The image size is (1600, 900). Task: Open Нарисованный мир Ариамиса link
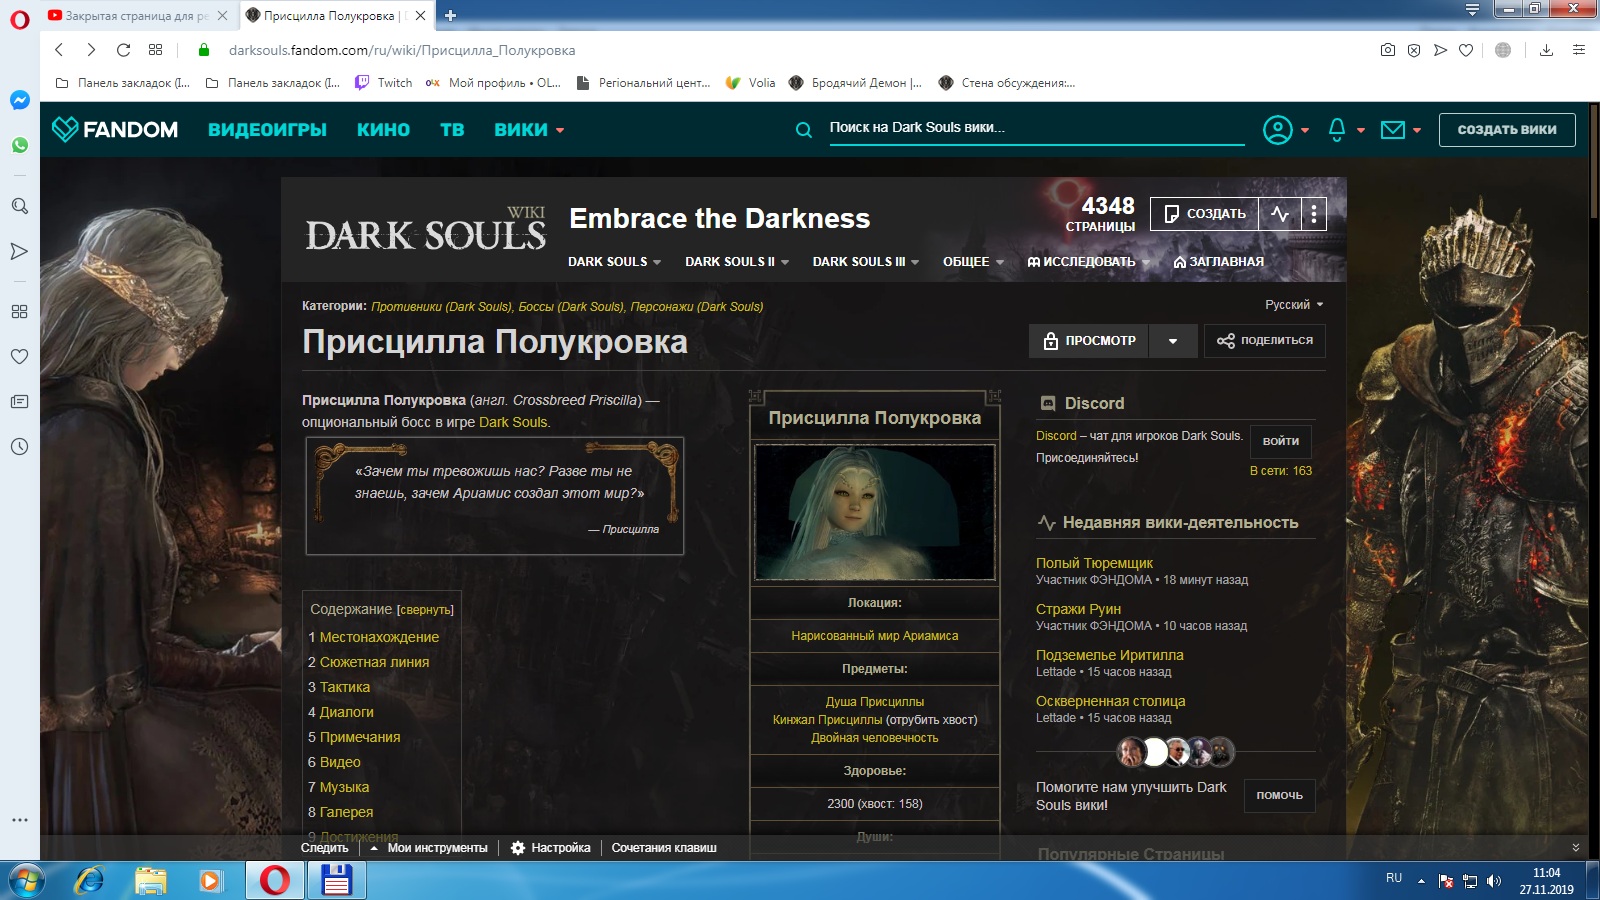[x=875, y=636]
